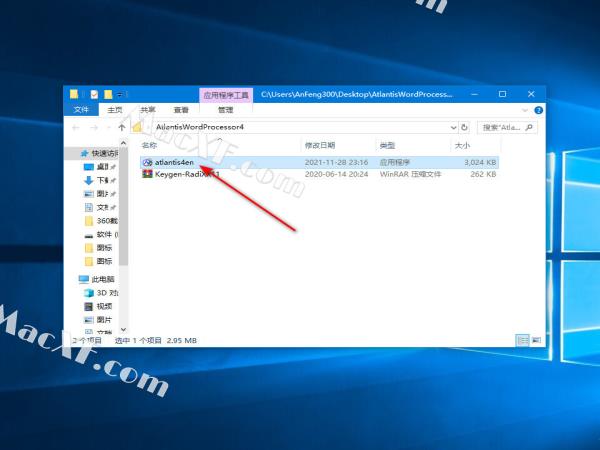Click new folder quick access icon
This screenshot has width=600, height=450.
108,94
